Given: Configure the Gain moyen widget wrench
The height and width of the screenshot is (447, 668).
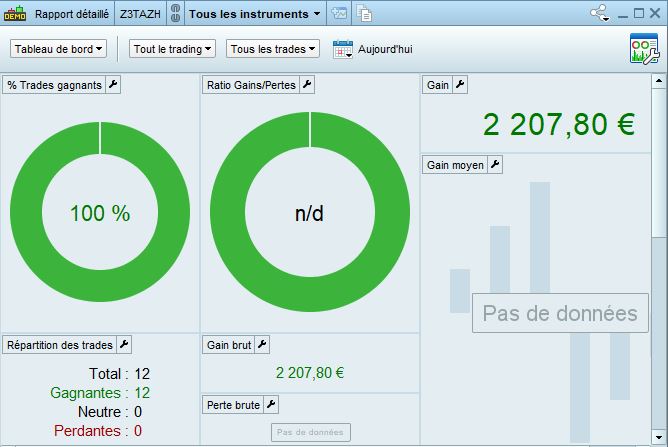Looking at the screenshot, I should (495, 164).
